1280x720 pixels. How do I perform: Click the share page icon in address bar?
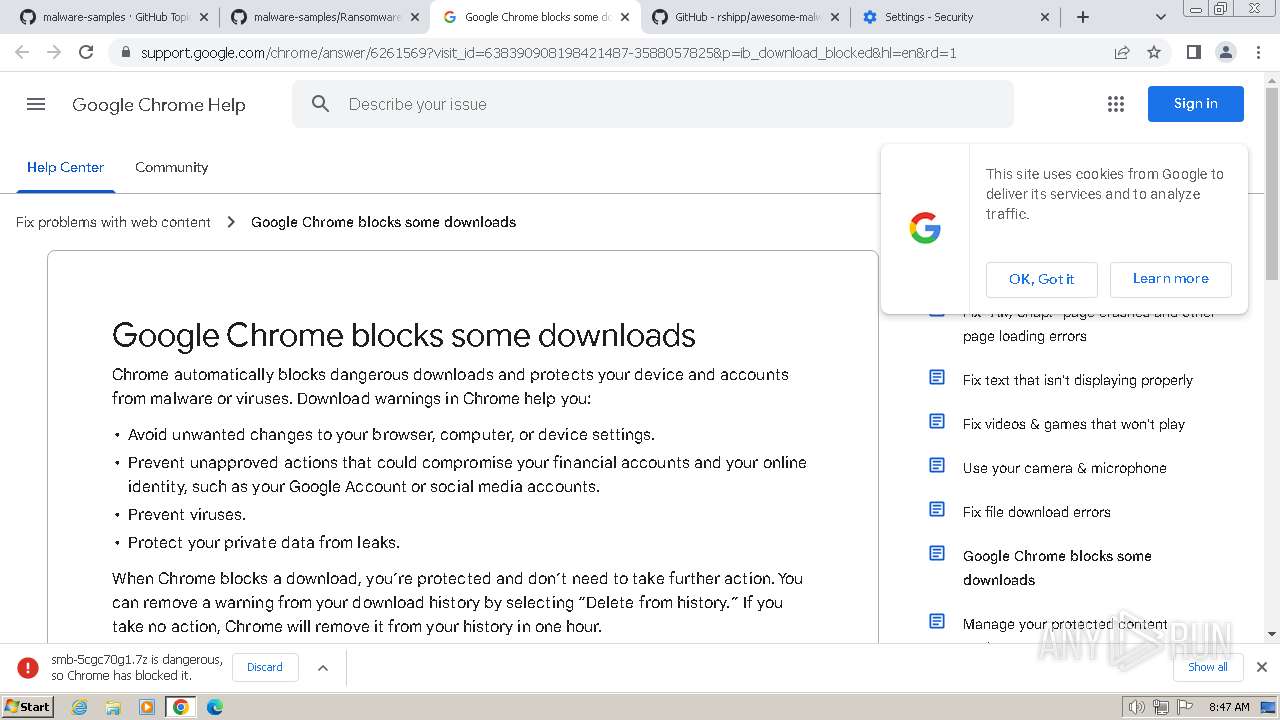pos(1122,52)
